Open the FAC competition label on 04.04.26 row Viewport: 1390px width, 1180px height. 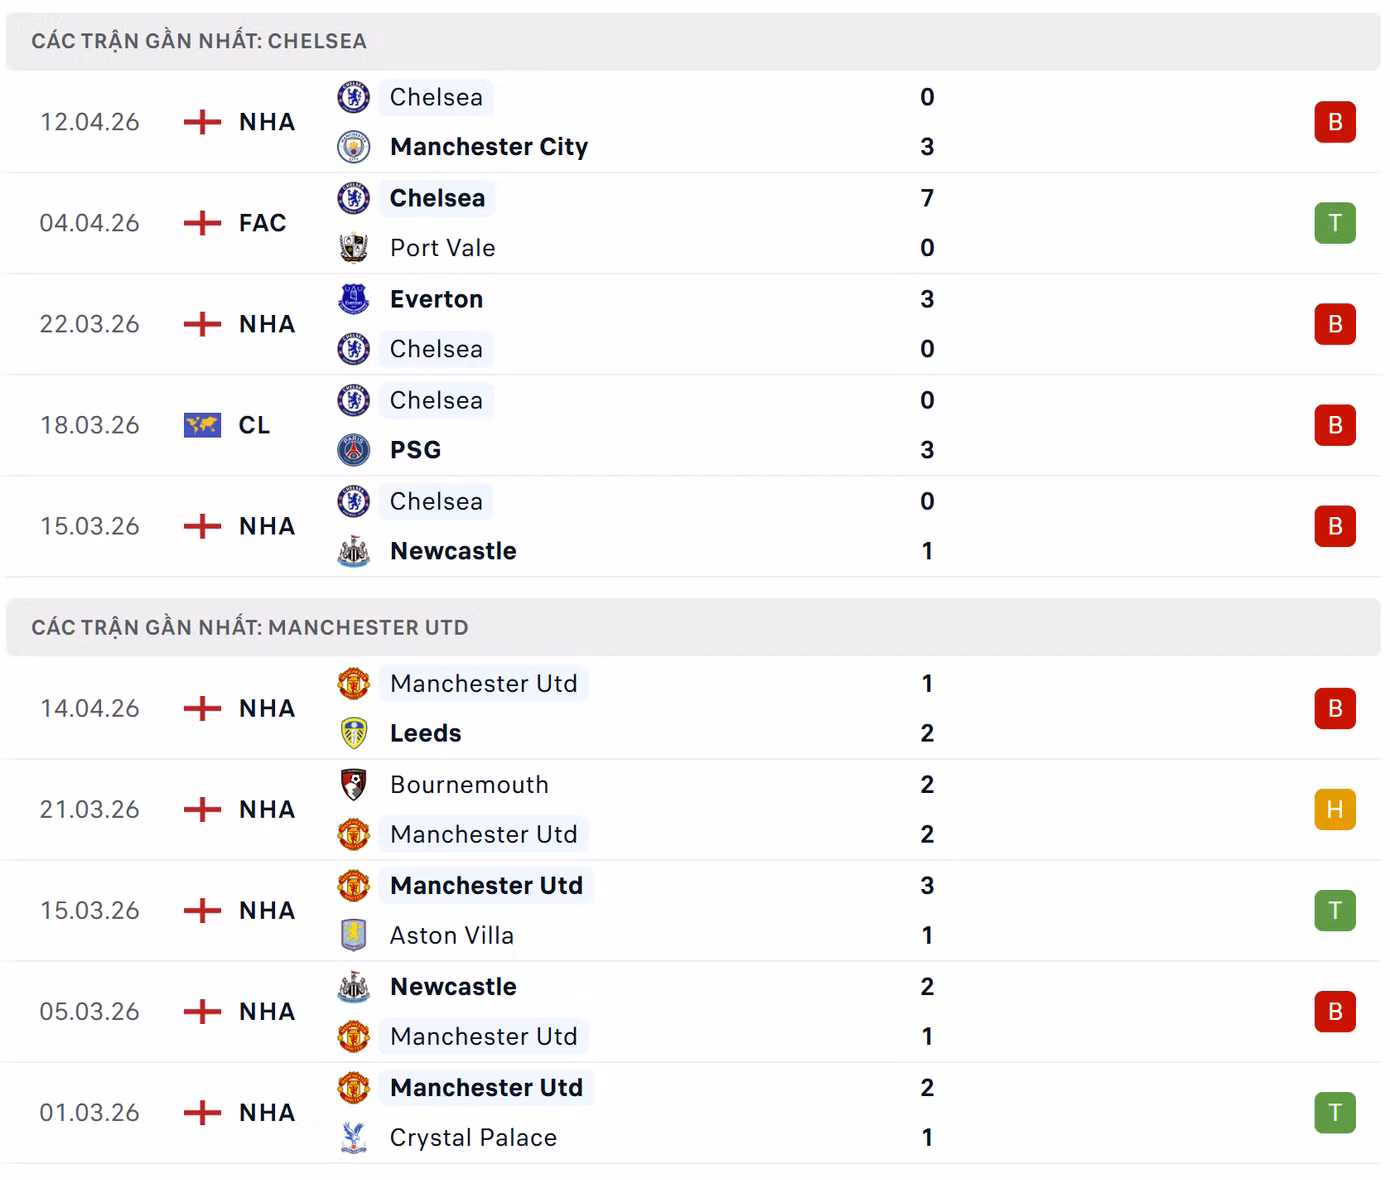point(262,223)
